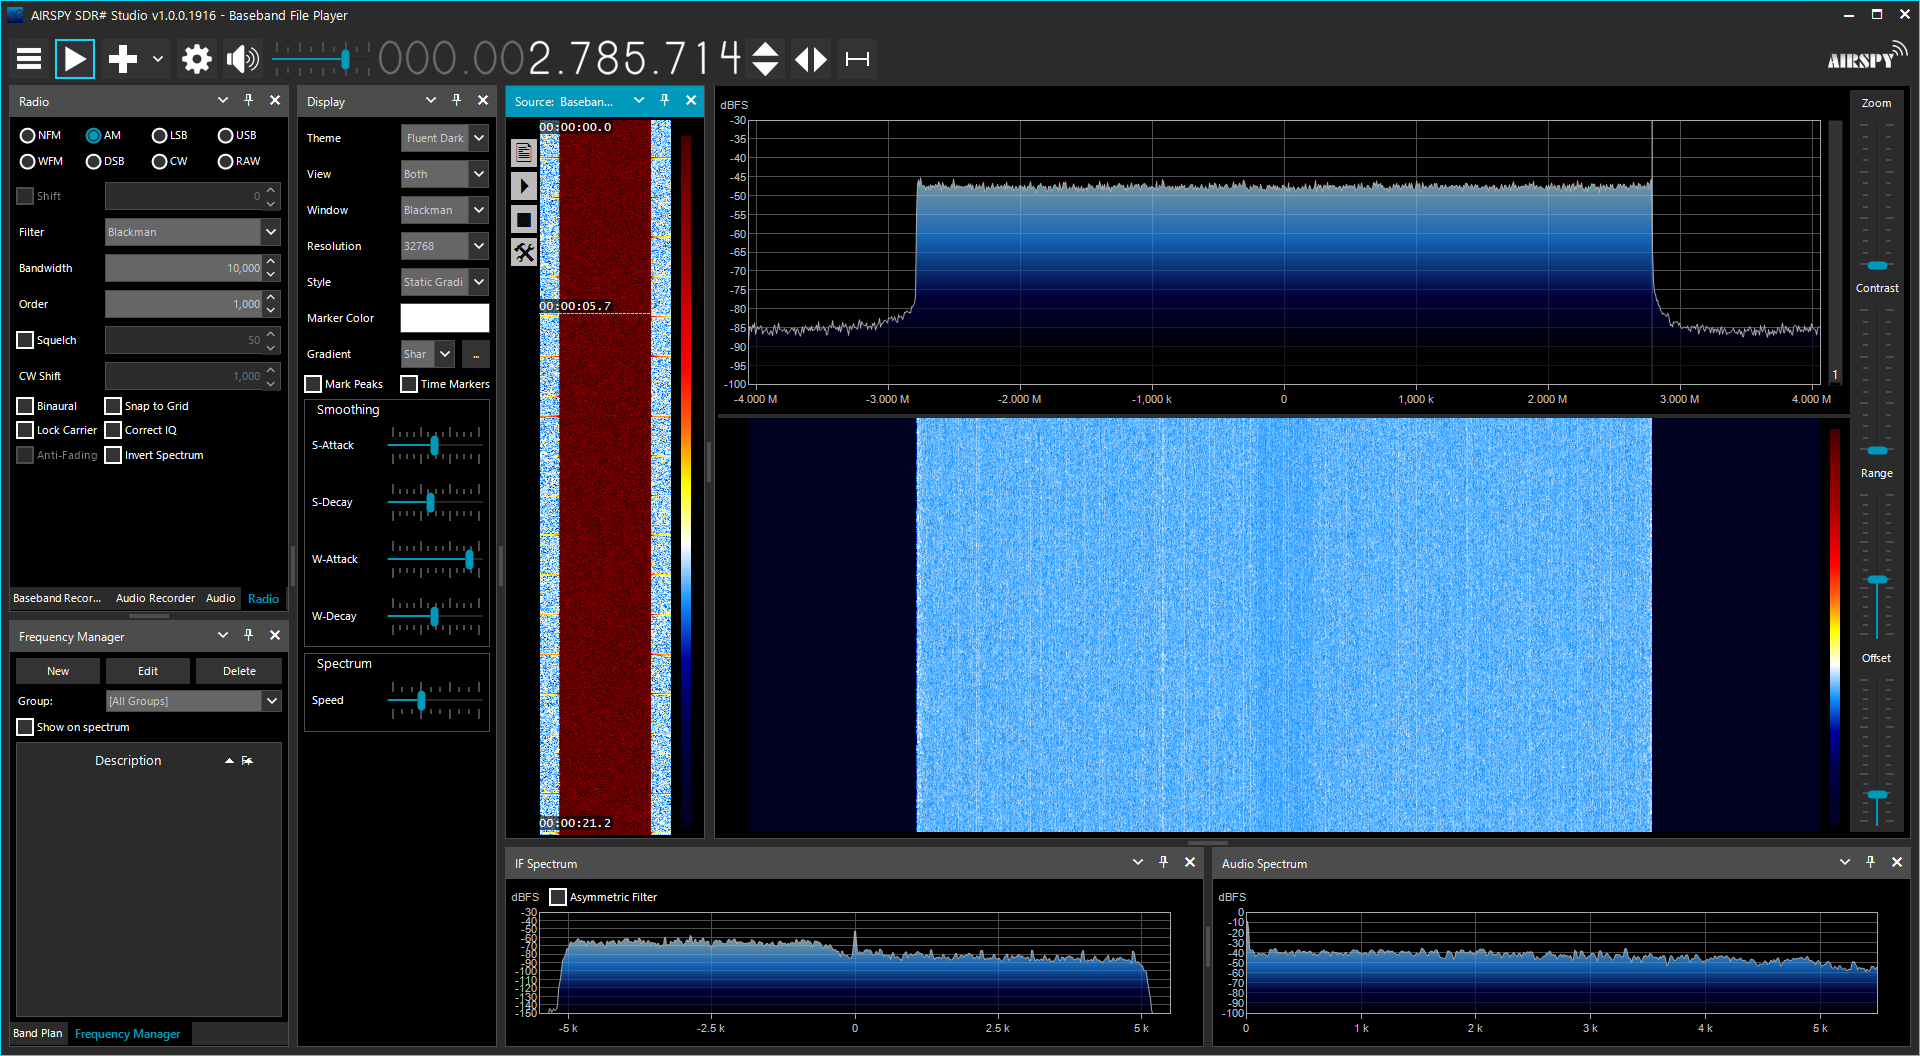Click the playlist document icon in Source panel

(524, 152)
